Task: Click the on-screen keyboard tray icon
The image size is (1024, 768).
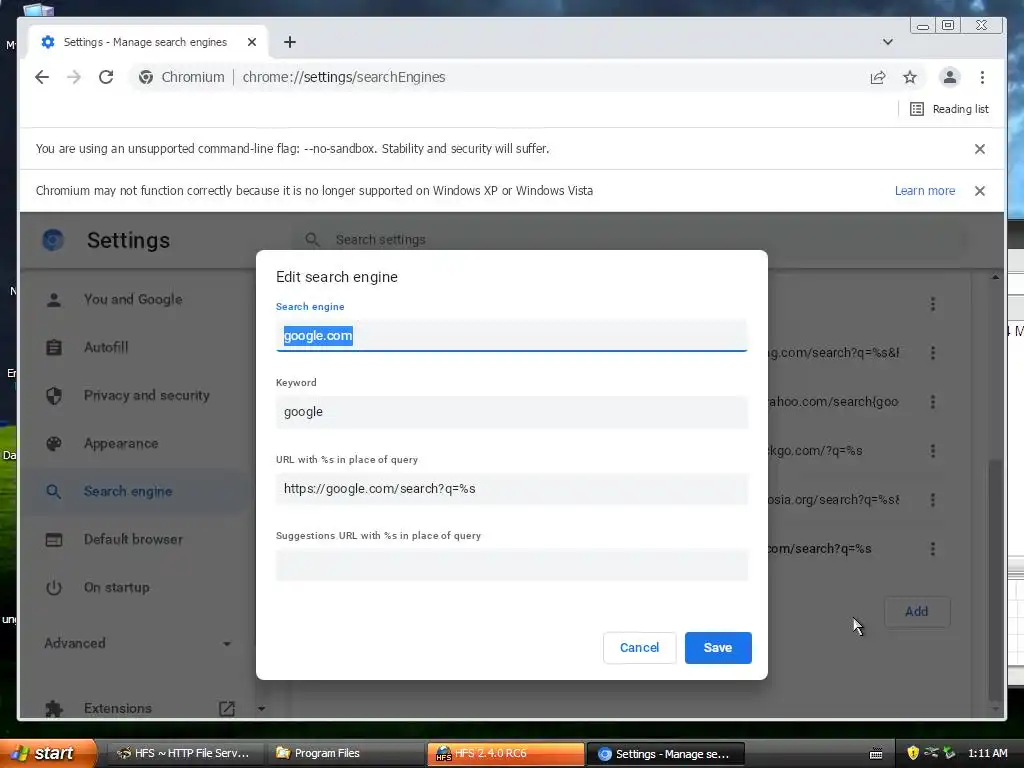Action: click(876, 754)
